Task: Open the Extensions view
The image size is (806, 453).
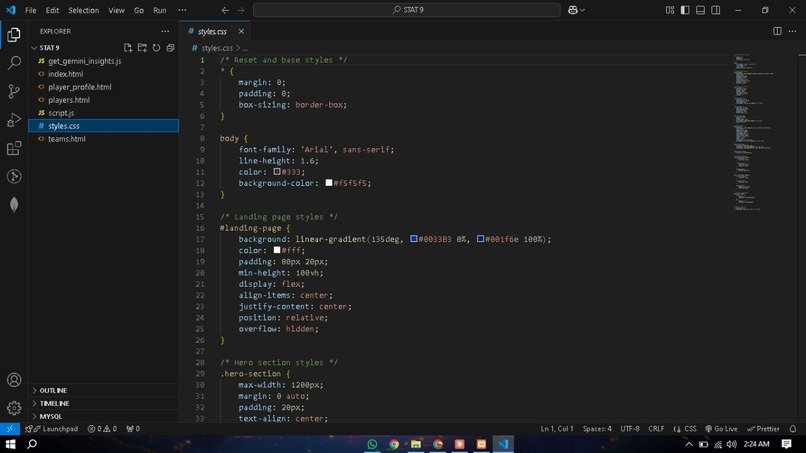Action: 14,148
